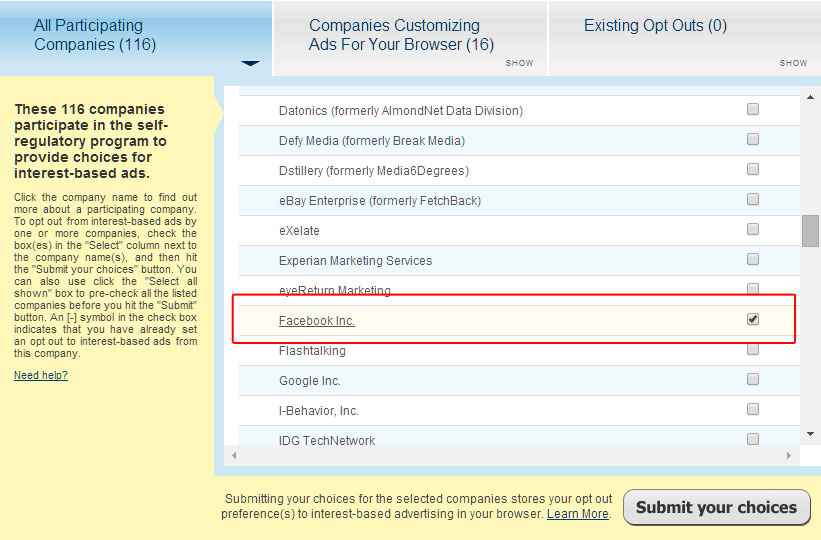Open All Participating Companies (116) tab
821x540 pixels.
click(x=136, y=38)
